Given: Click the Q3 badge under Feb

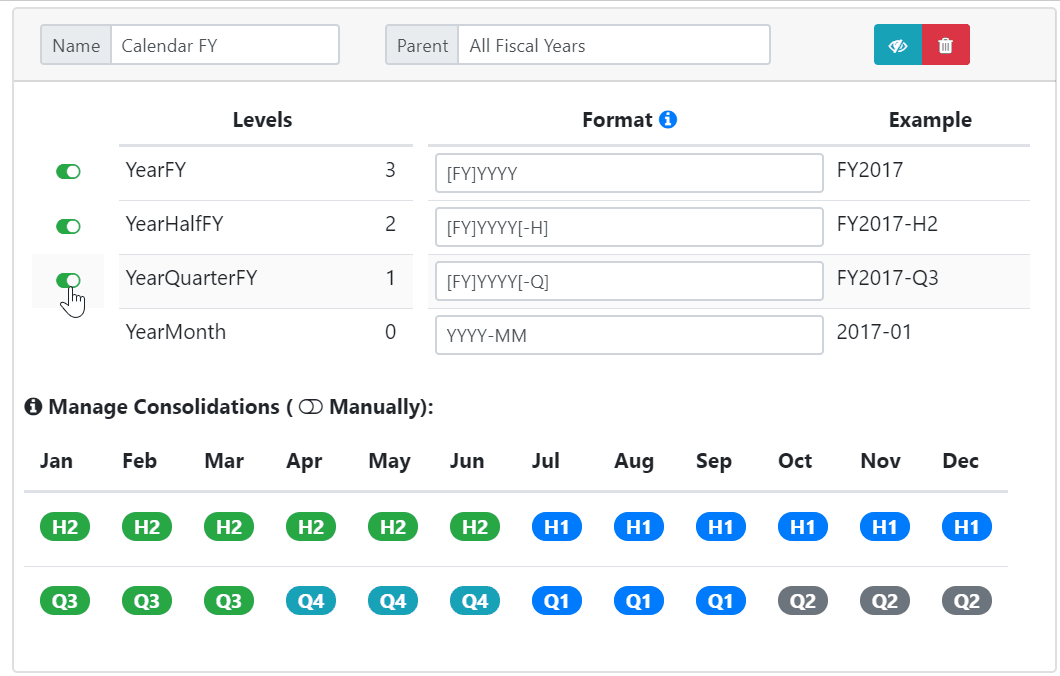Looking at the screenshot, I should tap(147, 601).
